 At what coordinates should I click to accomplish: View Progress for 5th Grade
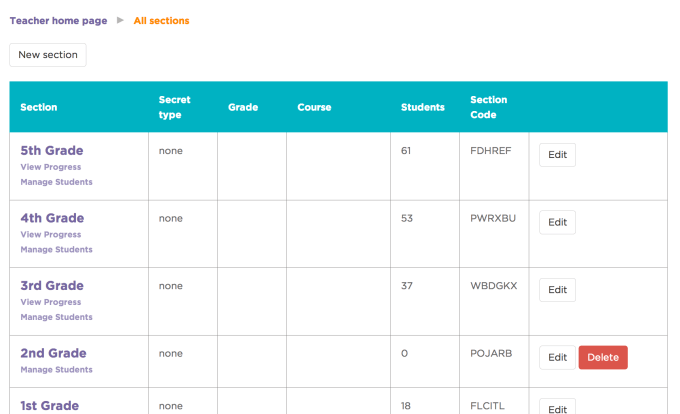[51, 167]
